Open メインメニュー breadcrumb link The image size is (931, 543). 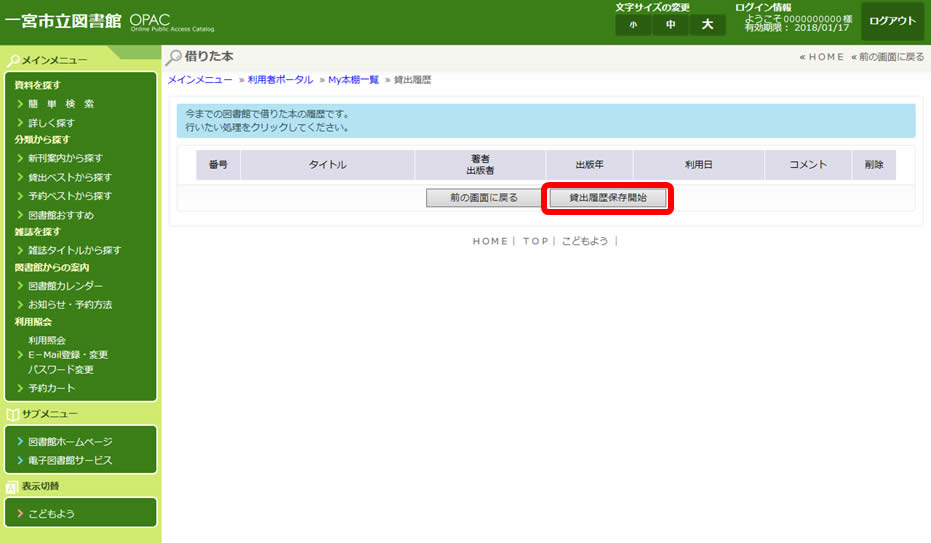[x=200, y=80]
